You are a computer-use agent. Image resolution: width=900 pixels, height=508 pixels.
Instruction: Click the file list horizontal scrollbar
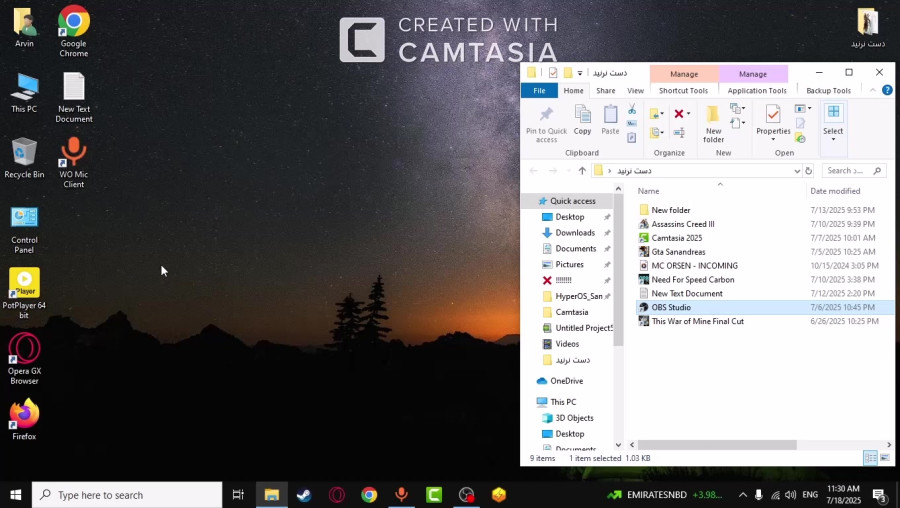(x=717, y=445)
